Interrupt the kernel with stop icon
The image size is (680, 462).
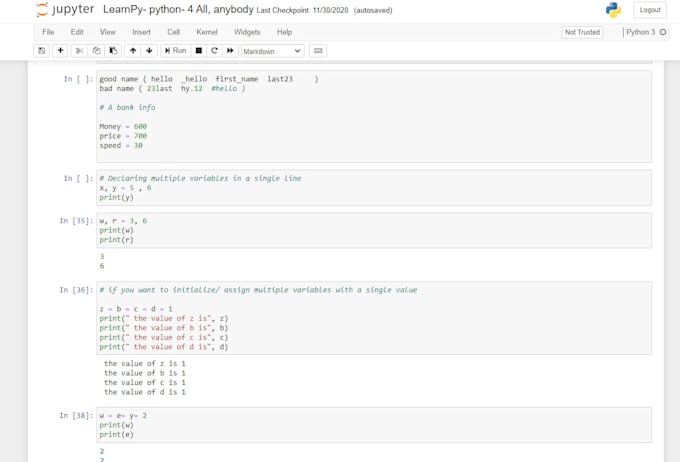tap(199, 51)
